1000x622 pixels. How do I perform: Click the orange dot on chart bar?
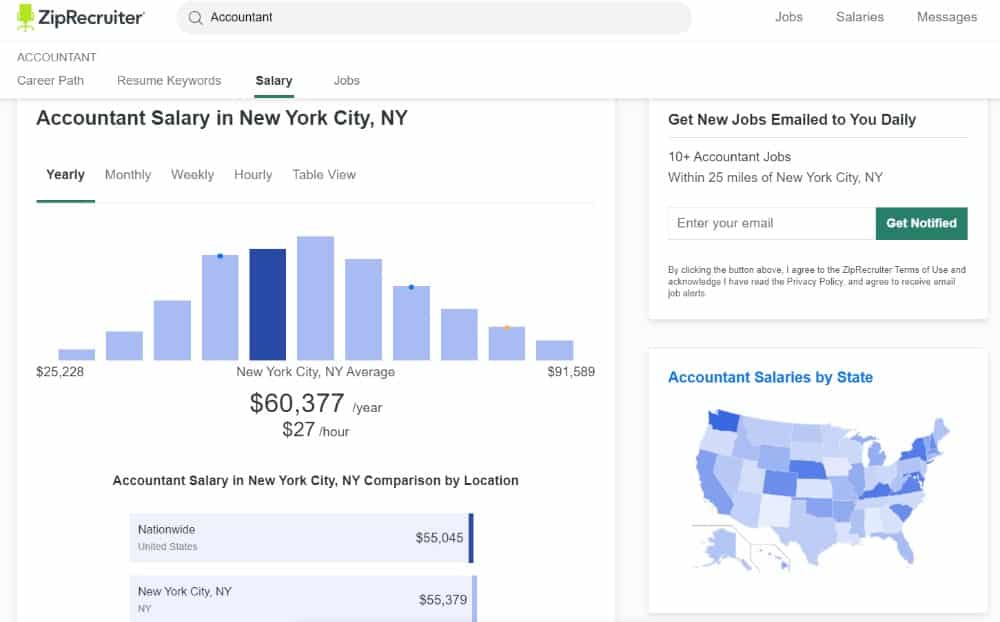coord(507,327)
